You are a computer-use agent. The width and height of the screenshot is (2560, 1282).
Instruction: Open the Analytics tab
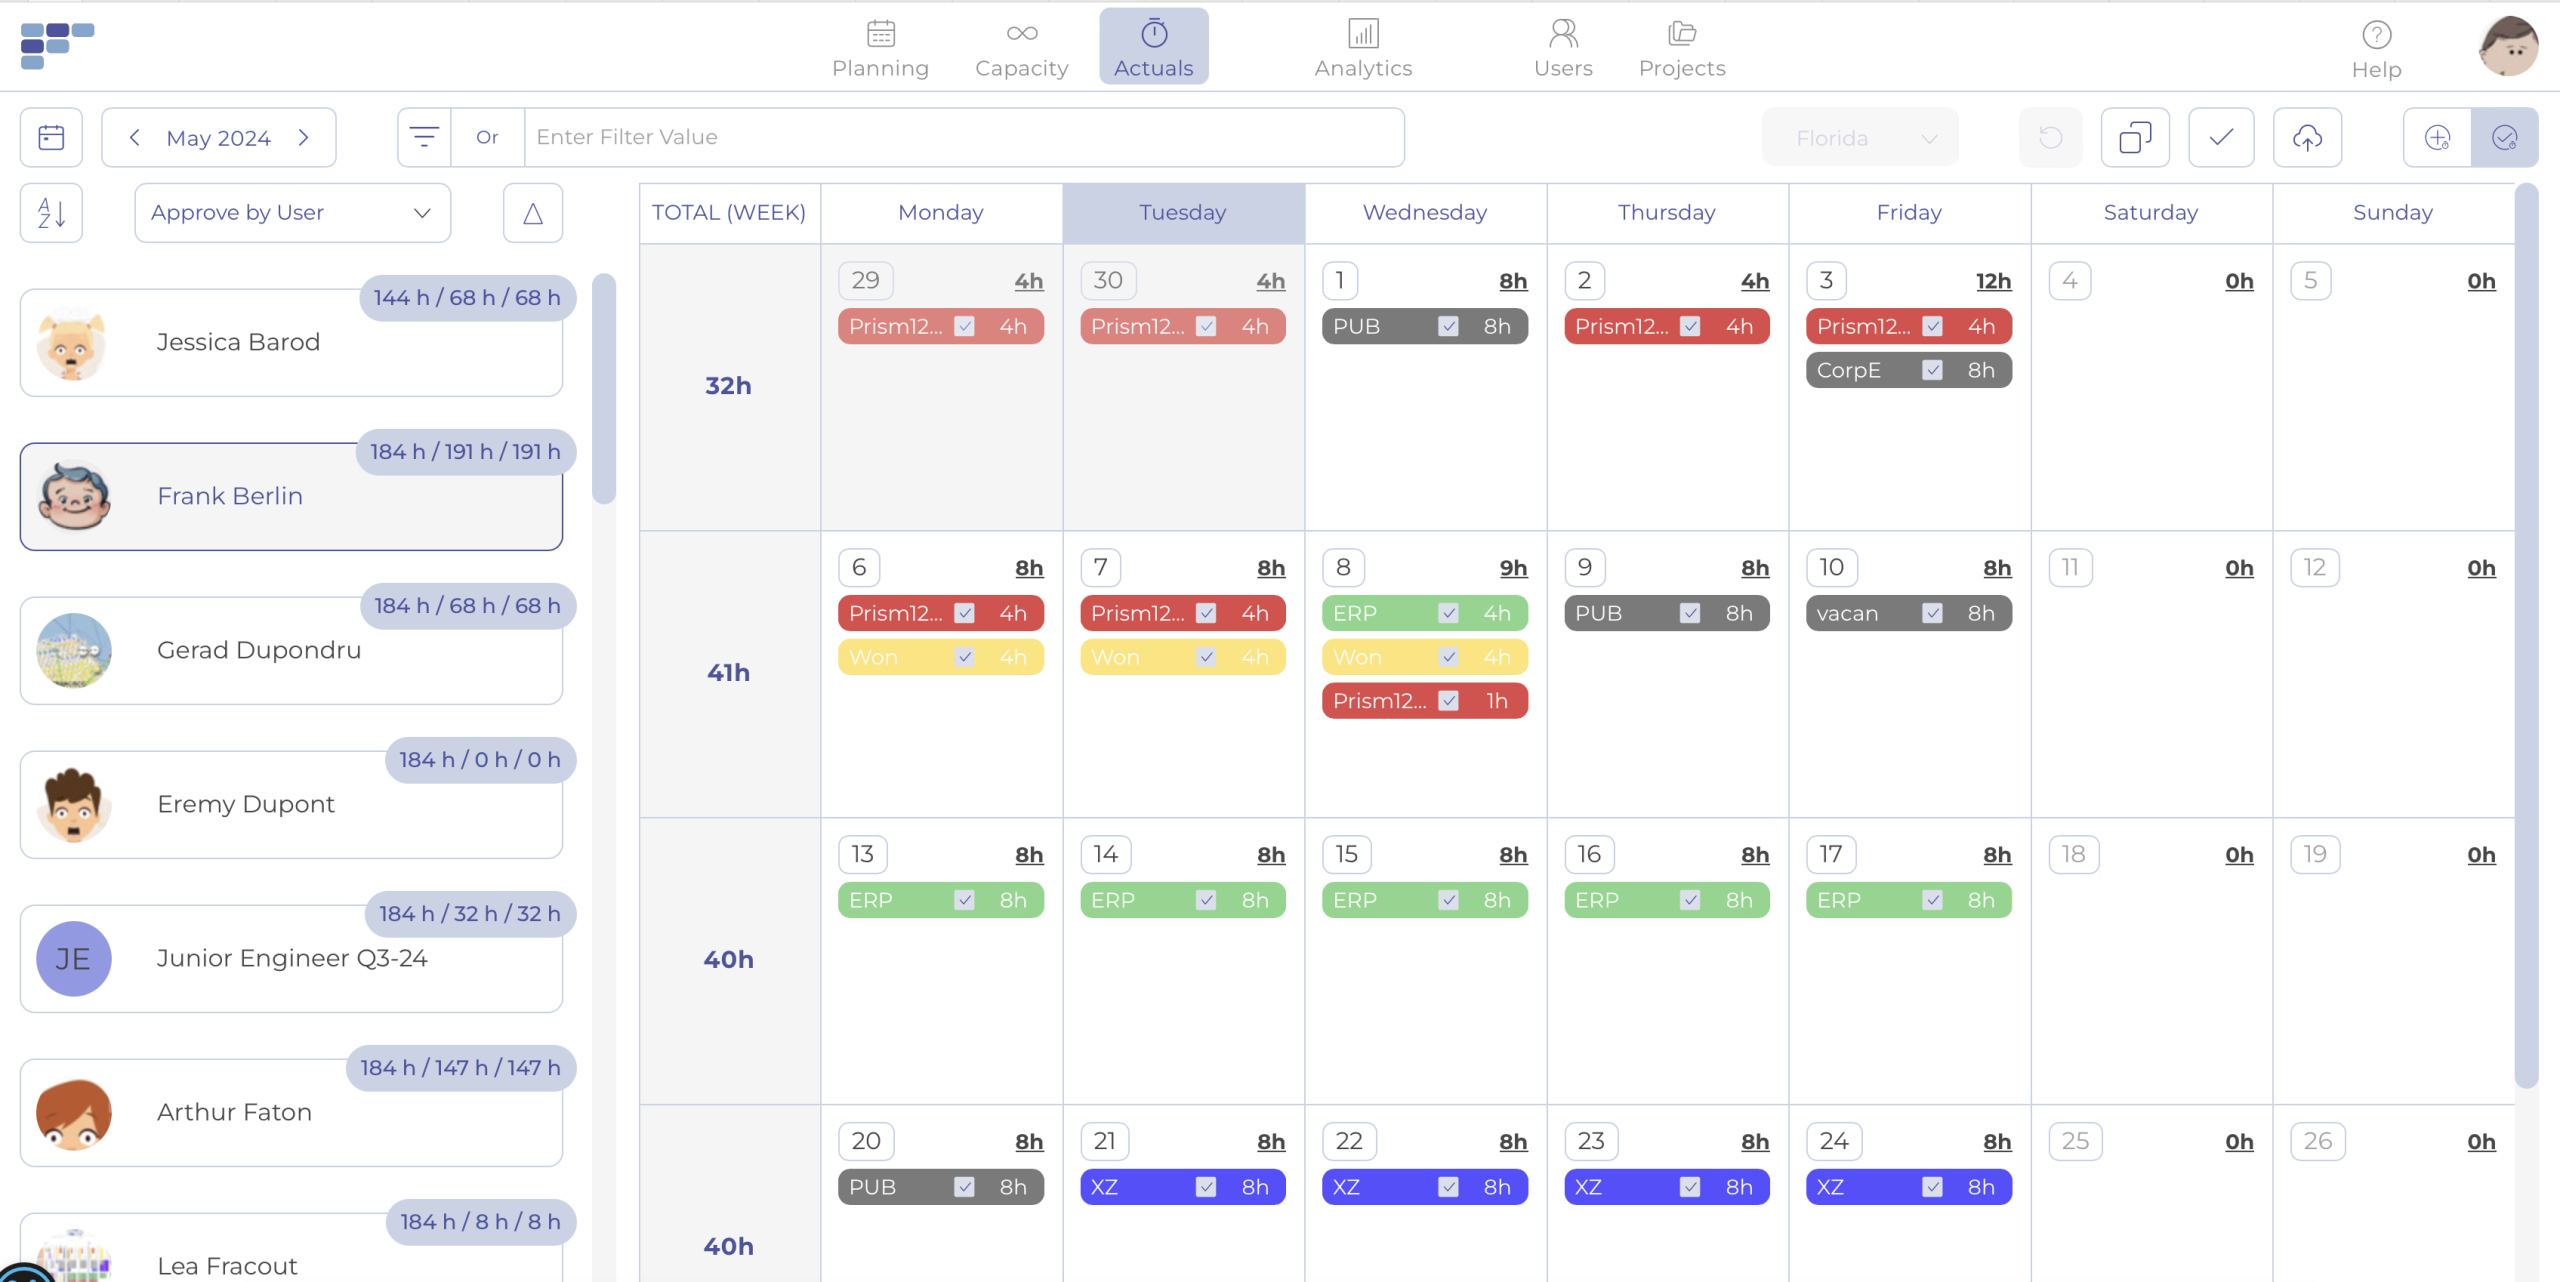[x=1363, y=48]
